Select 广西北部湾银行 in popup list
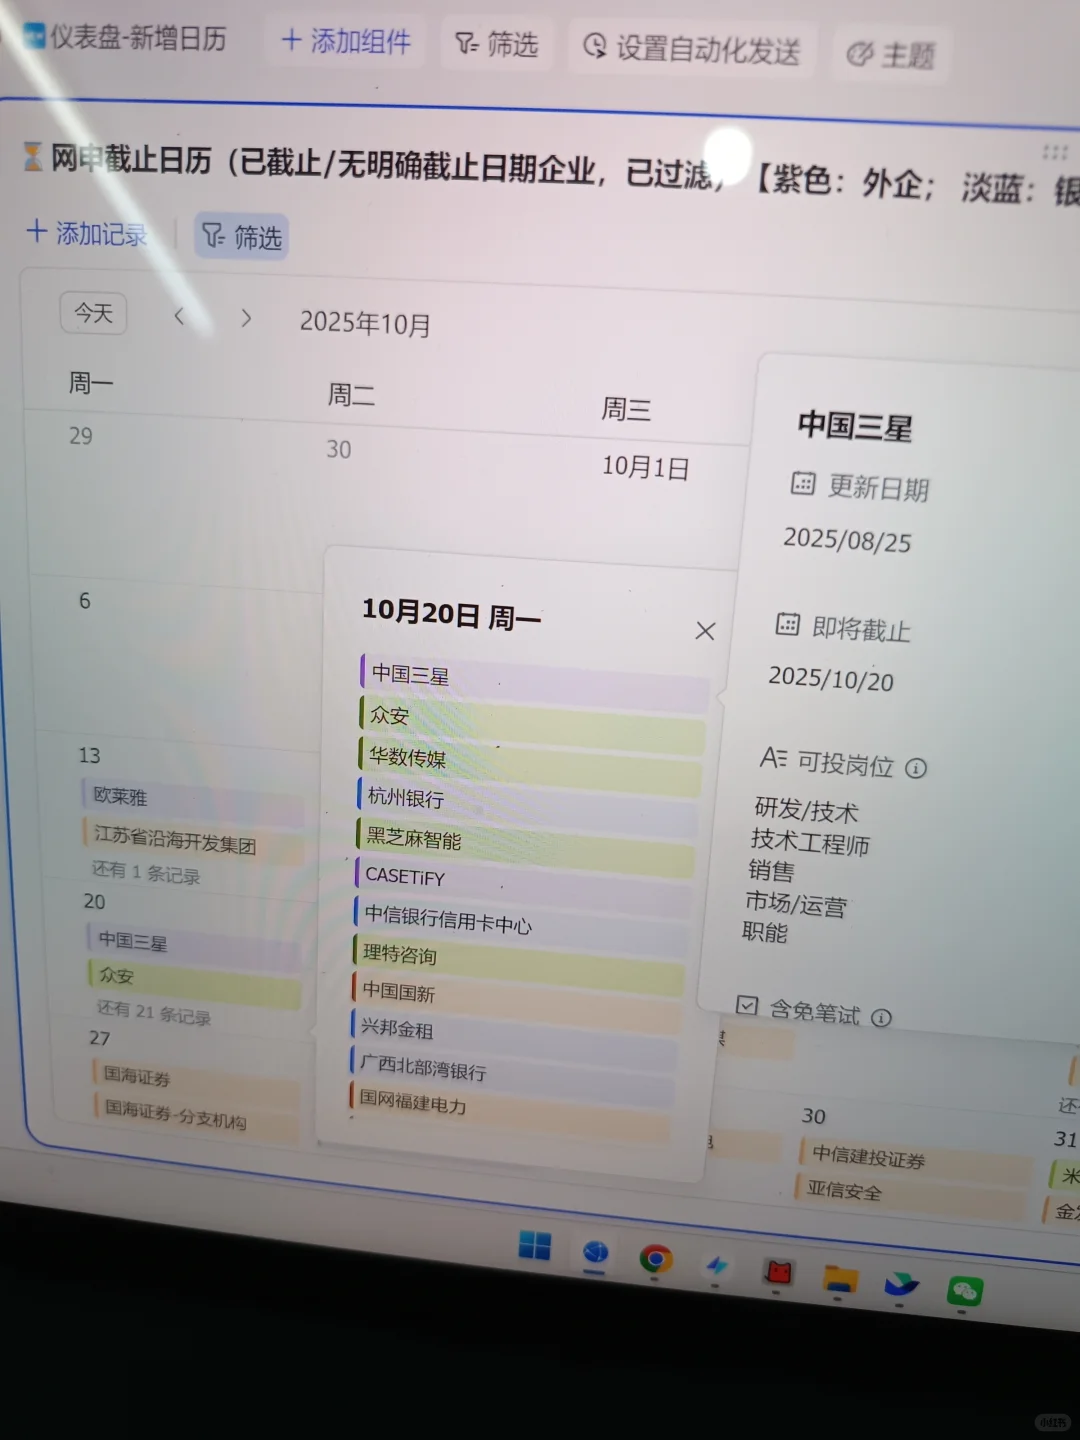Viewport: 1080px width, 1440px height. (512, 1074)
